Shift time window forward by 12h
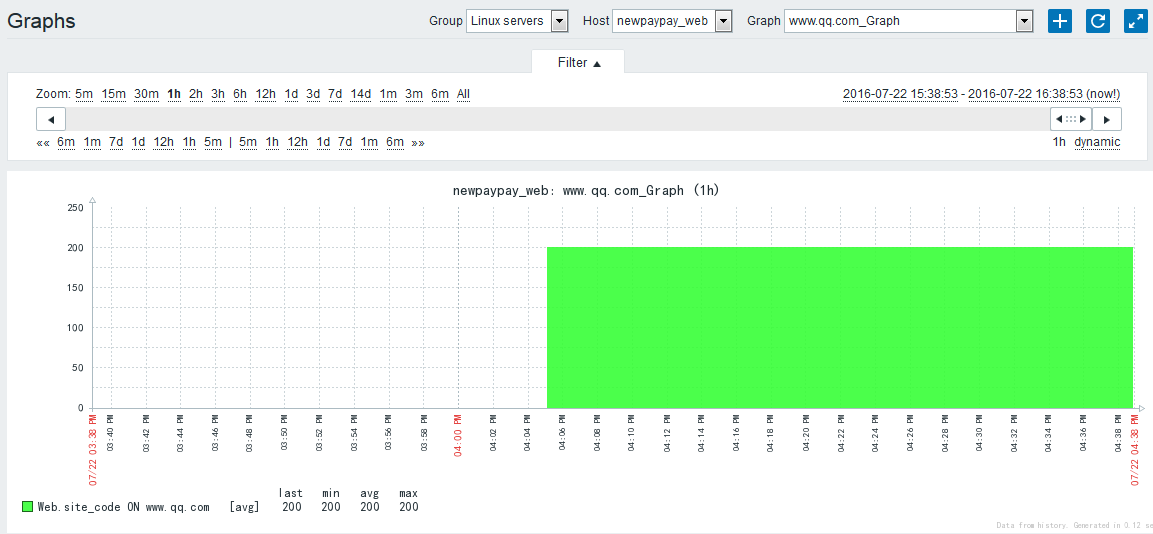 coord(298,142)
